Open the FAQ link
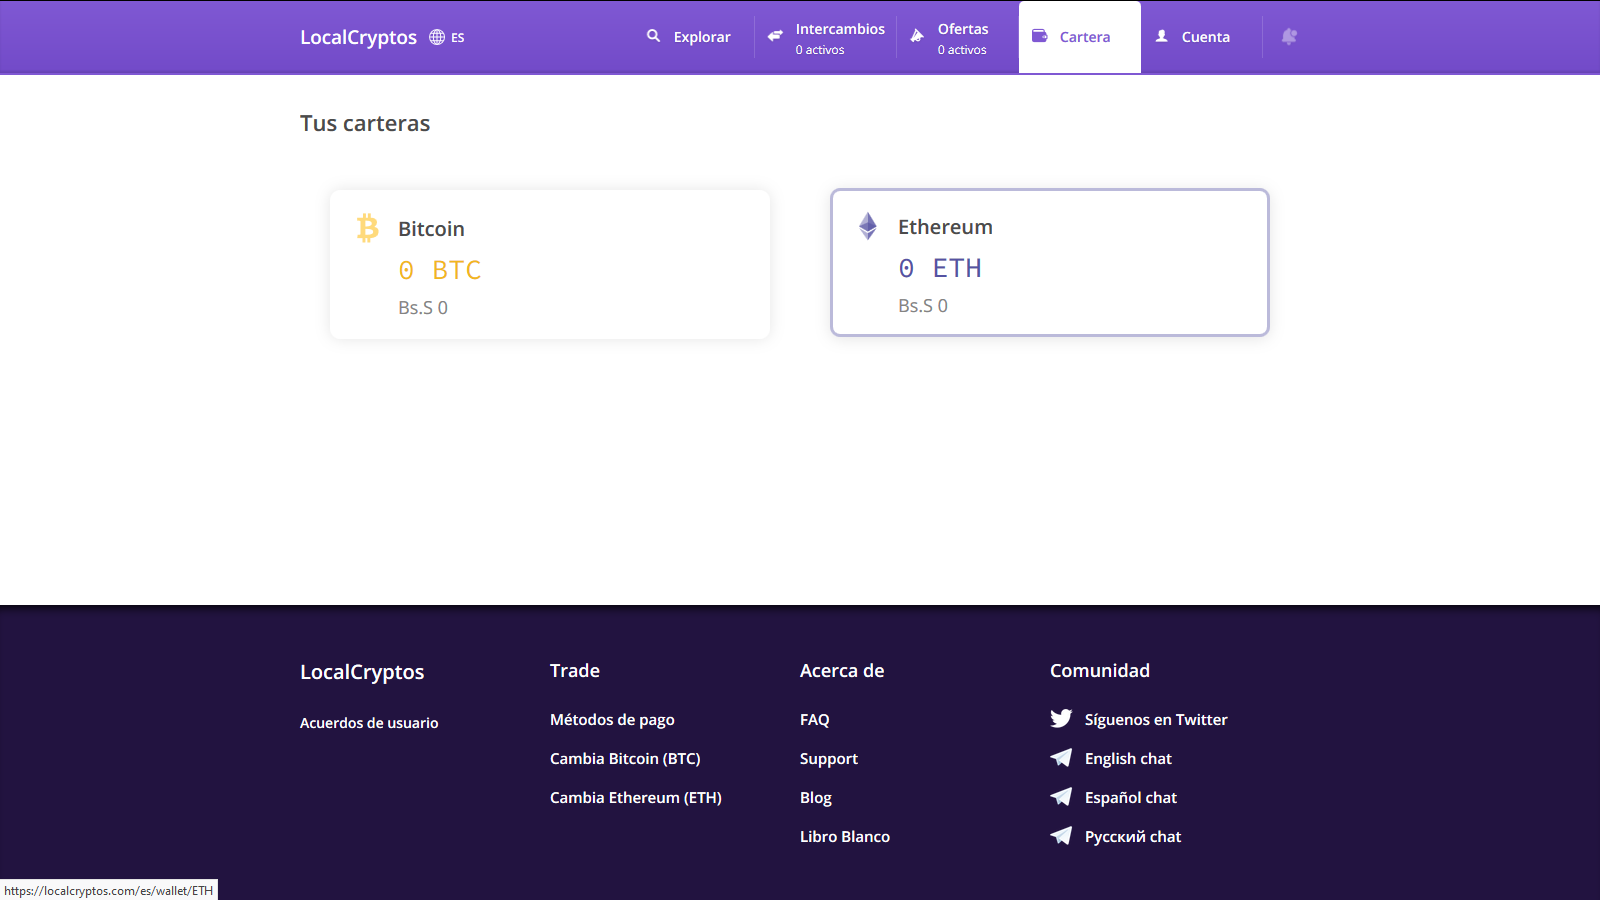 815,720
